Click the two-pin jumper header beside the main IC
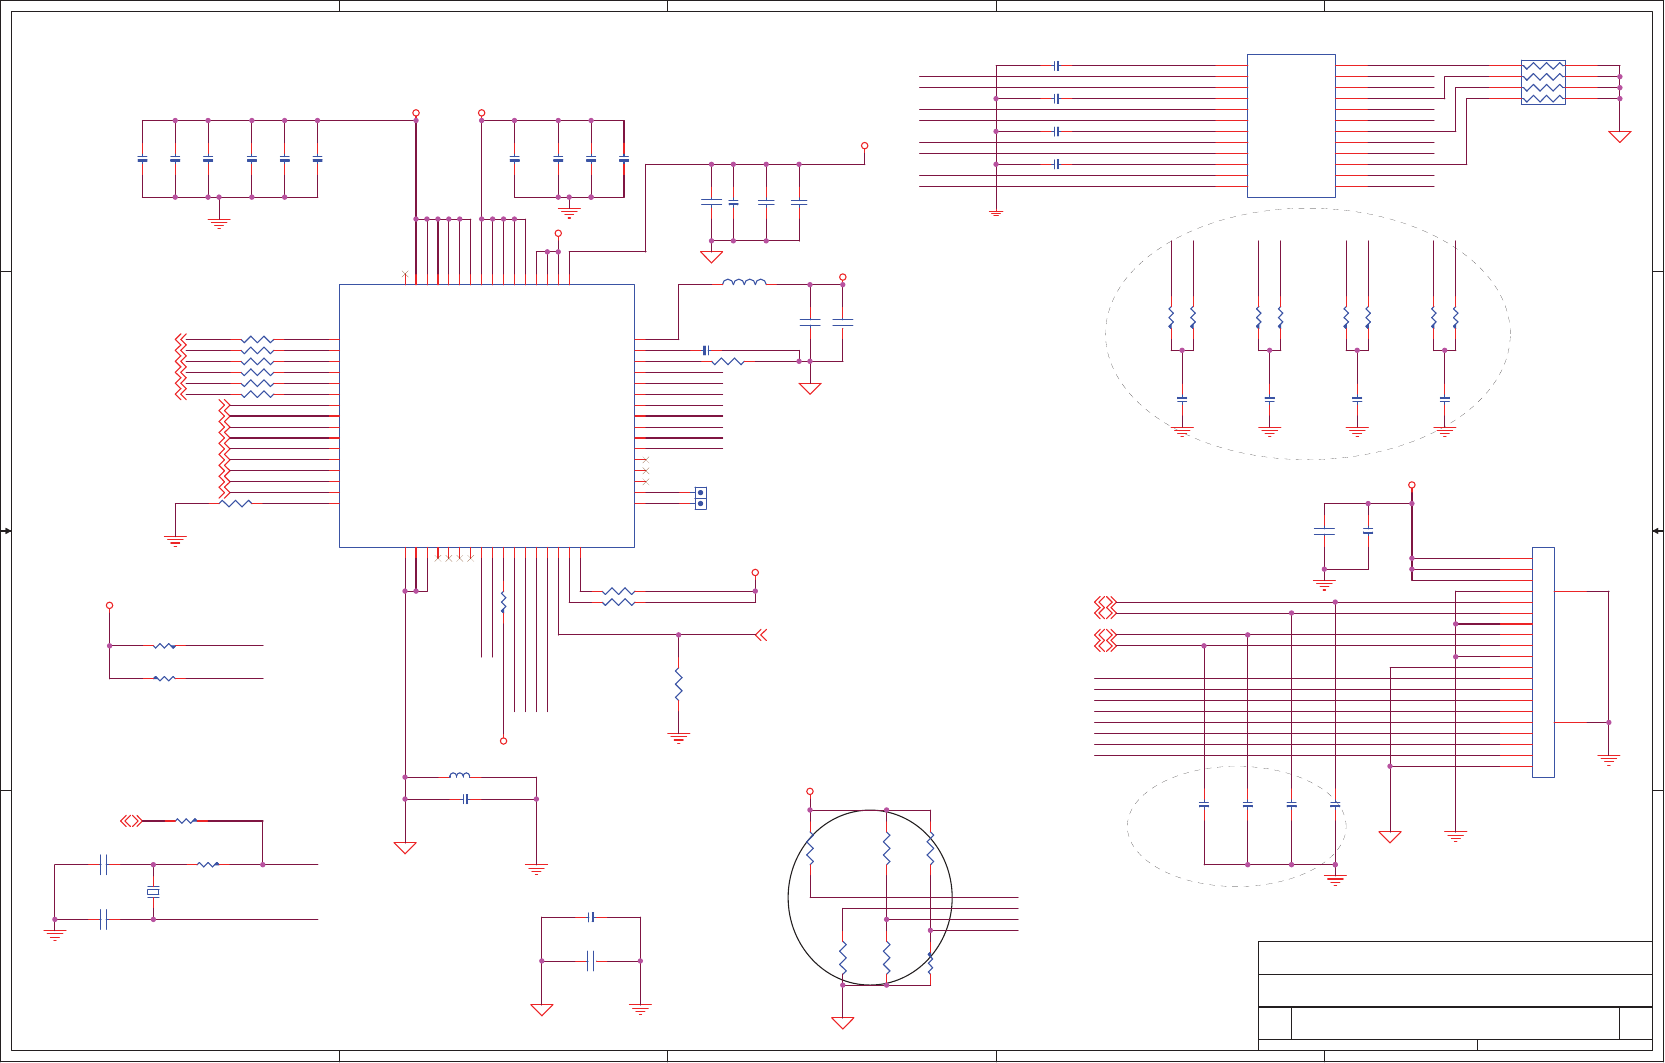This screenshot has width=1665, height=1063. pos(701,498)
